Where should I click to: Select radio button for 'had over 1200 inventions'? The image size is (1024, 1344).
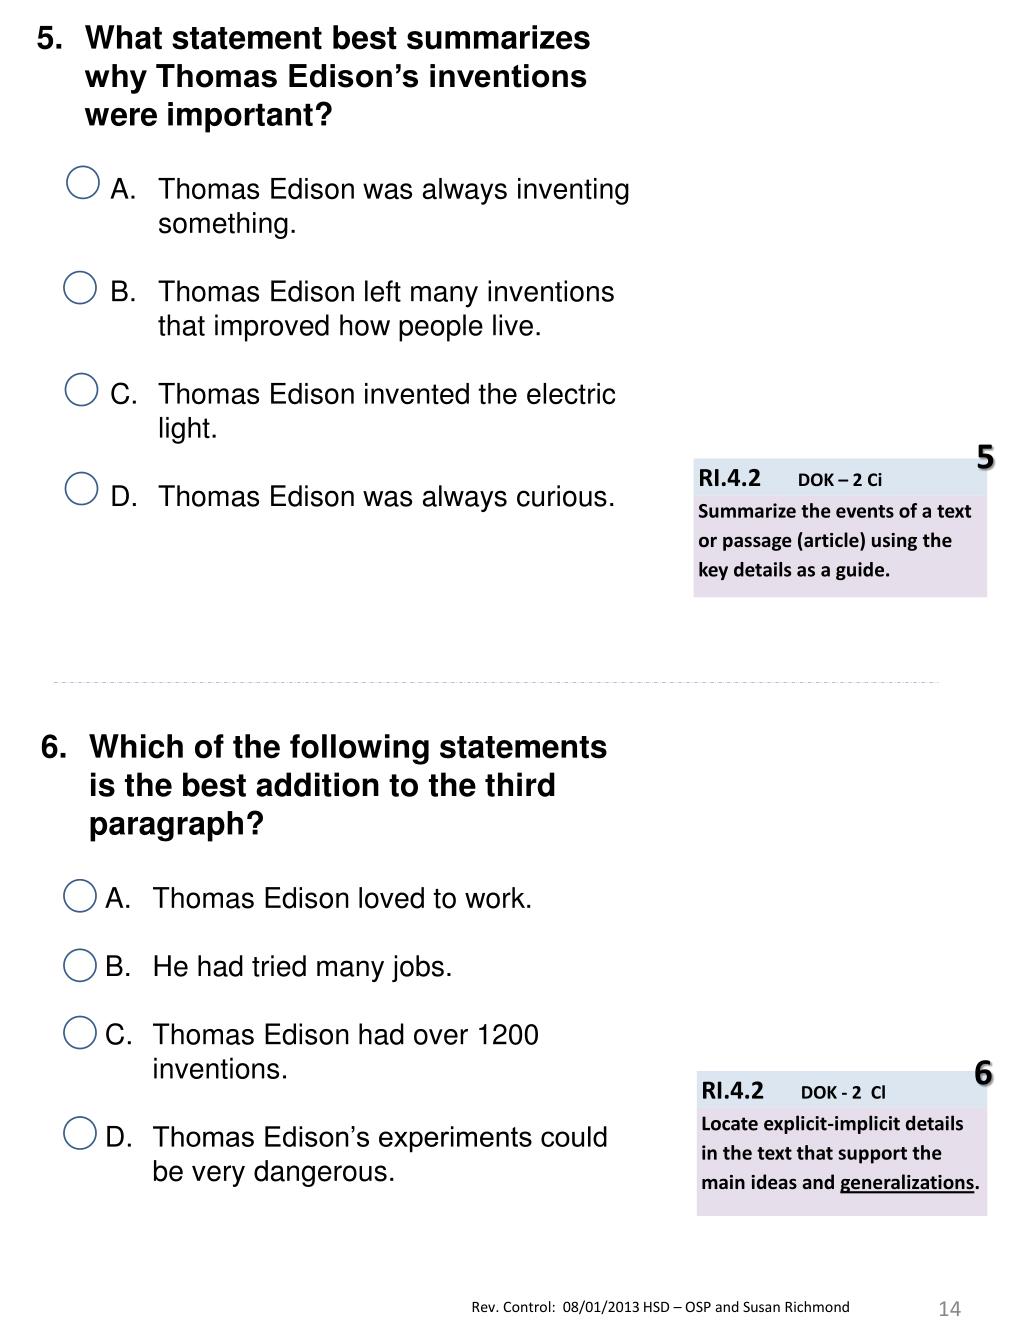coord(79,1032)
